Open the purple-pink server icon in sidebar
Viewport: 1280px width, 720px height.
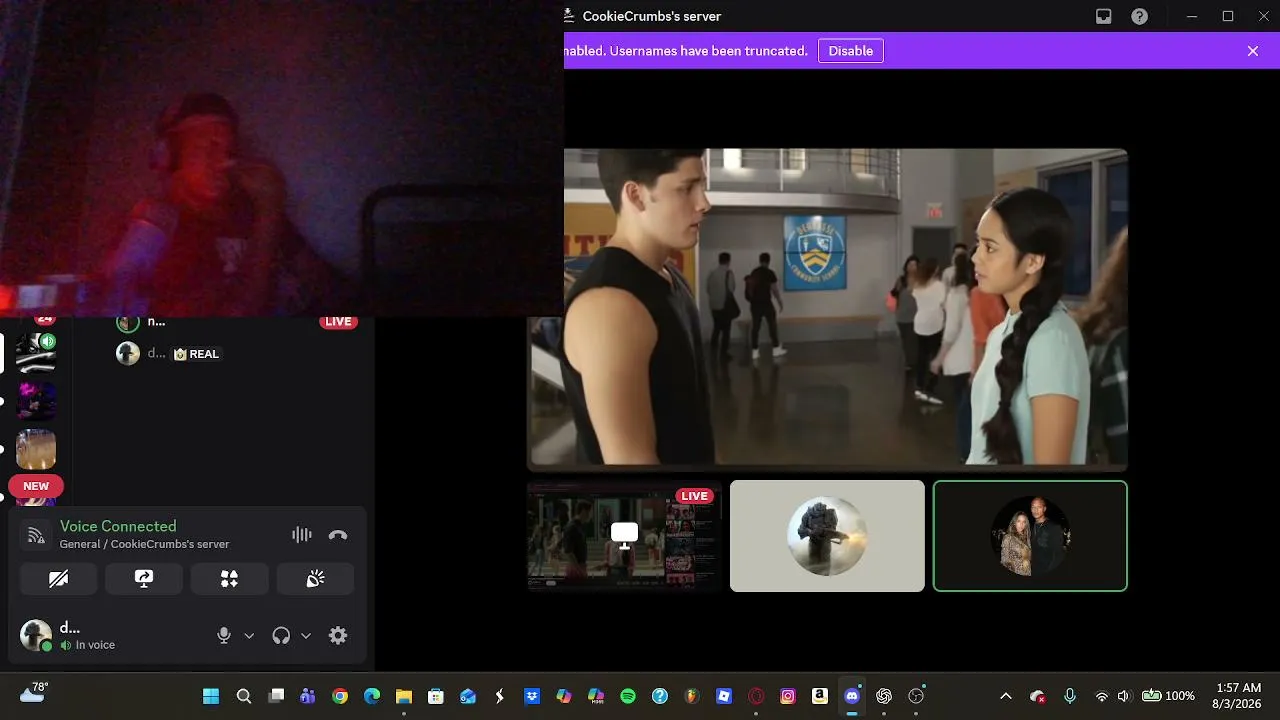36,401
